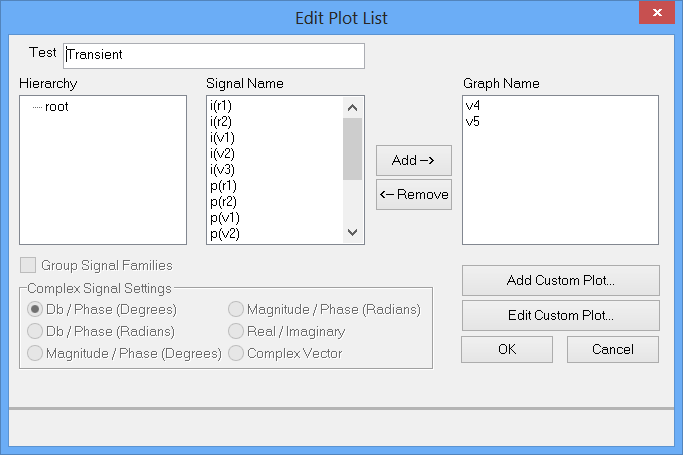Choose p(r1) from the signal list
The image size is (683, 455).
(x=223, y=185)
